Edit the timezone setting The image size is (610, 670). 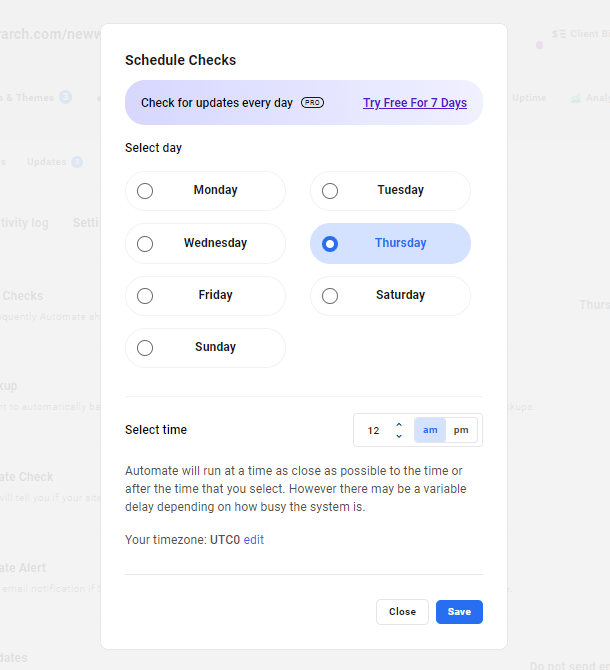click(x=254, y=540)
